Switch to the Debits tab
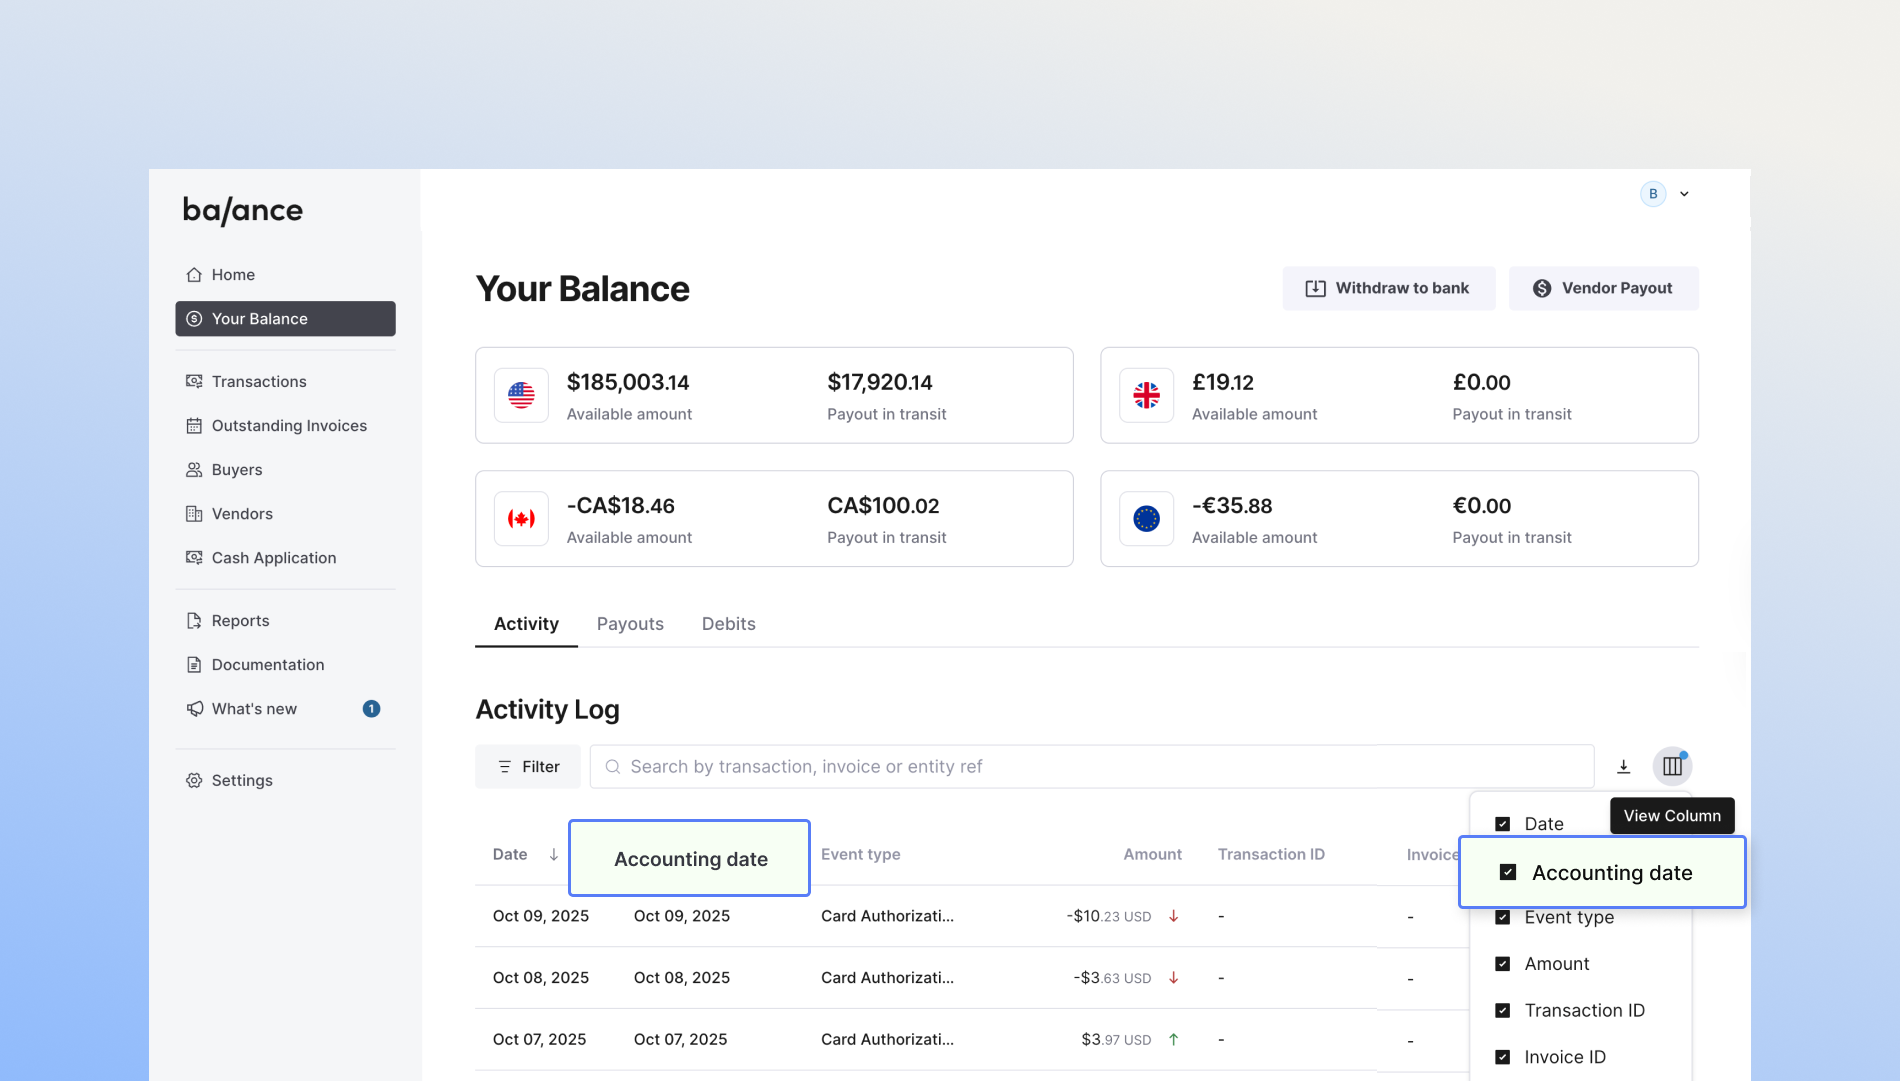1900x1092 pixels. click(728, 624)
